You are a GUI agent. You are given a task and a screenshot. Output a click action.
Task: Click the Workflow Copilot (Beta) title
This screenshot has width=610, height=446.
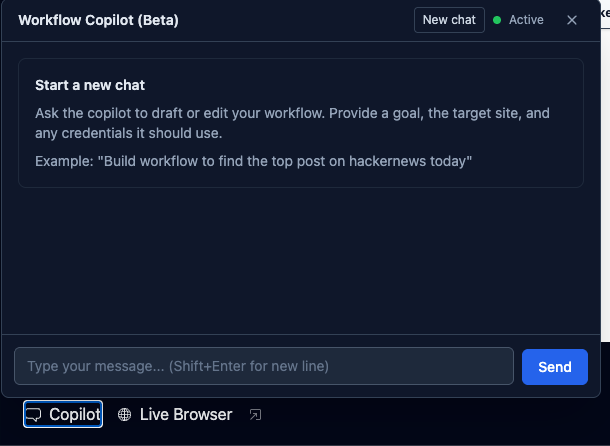98,20
